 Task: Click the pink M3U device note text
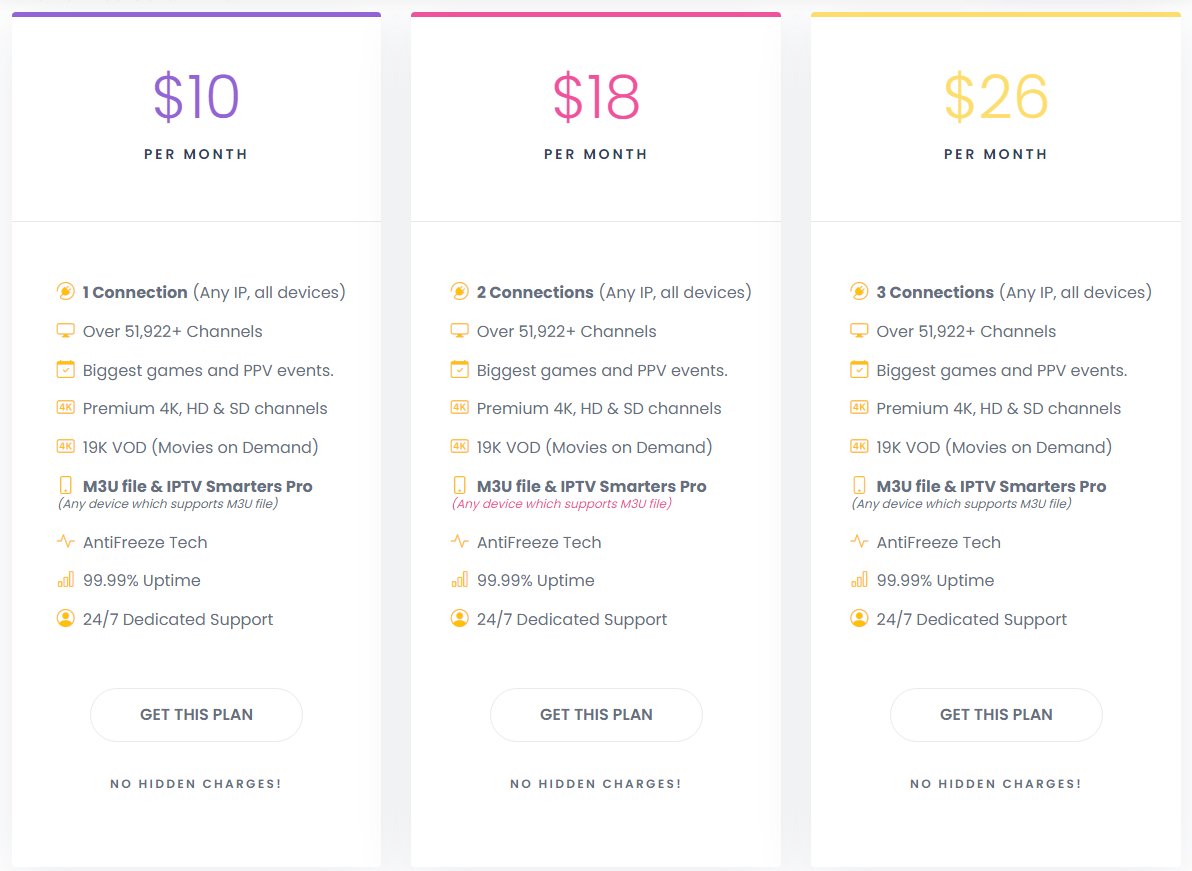562,504
